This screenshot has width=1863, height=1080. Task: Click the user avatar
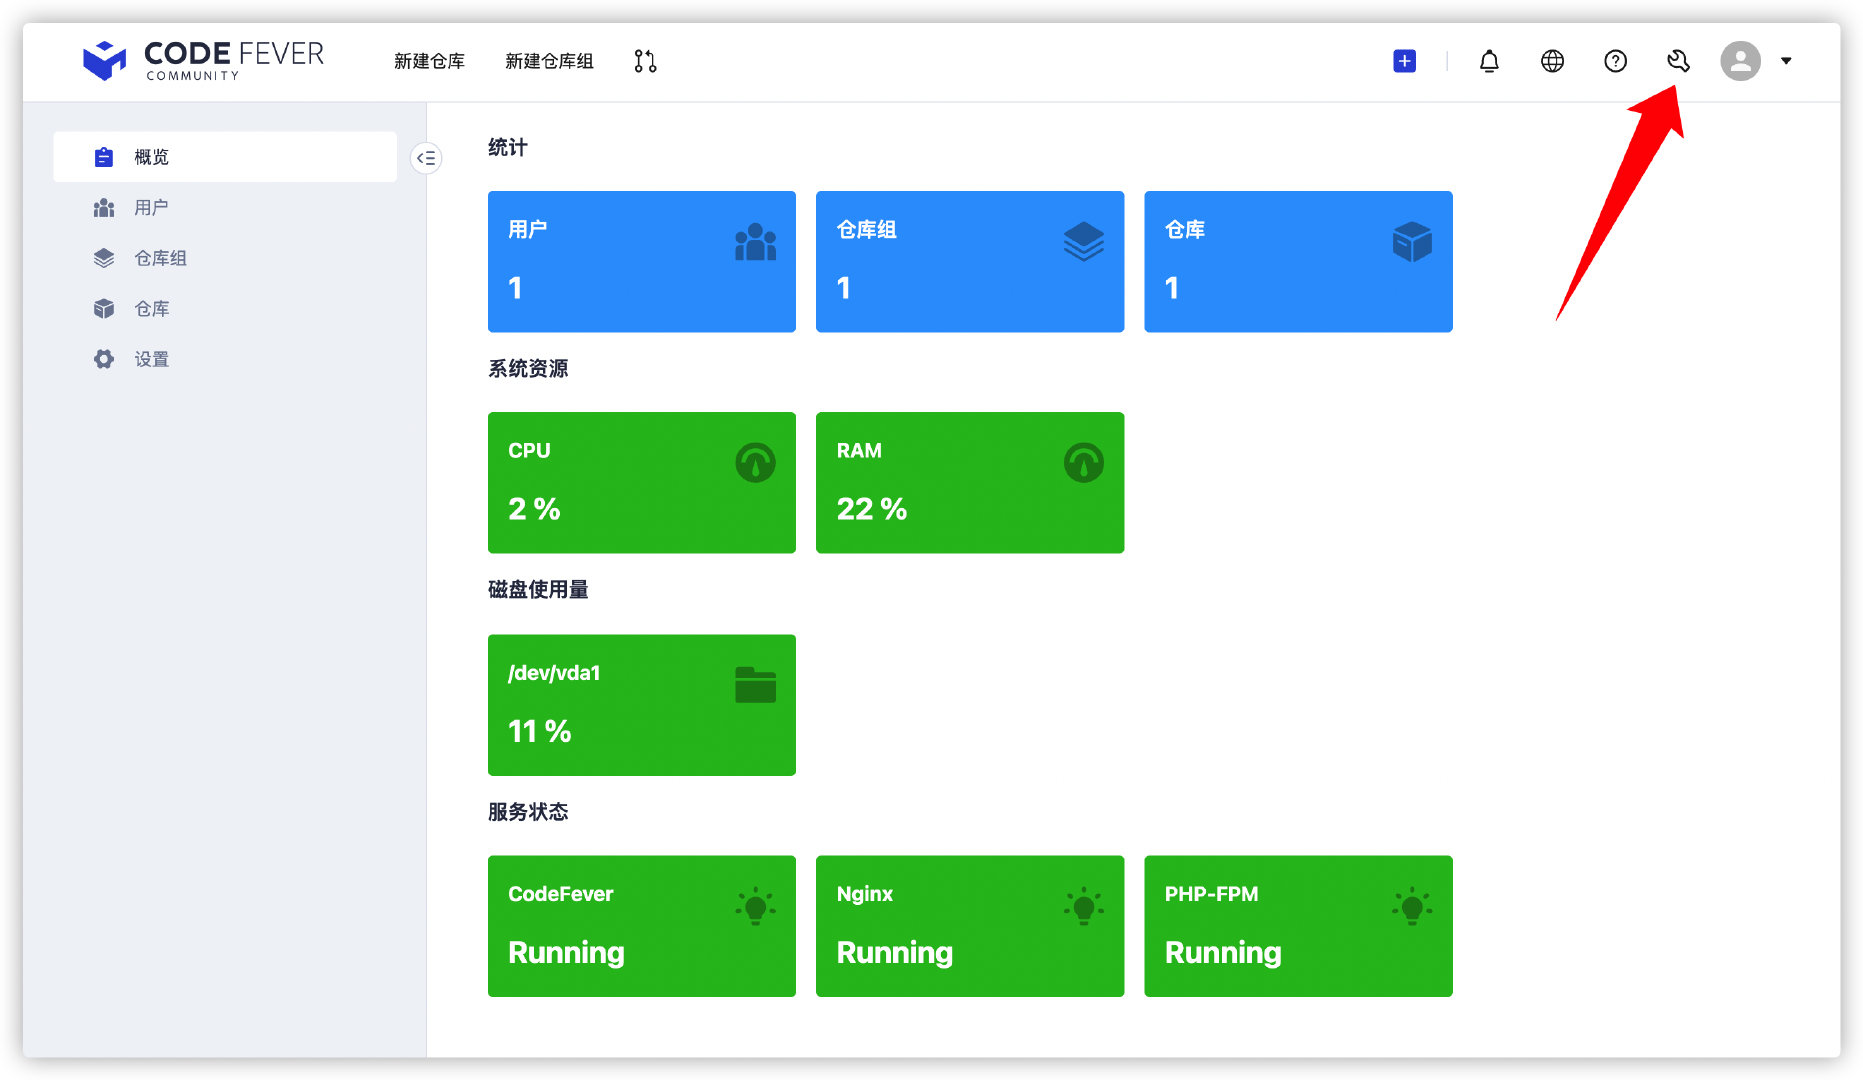tap(1740, 61)
